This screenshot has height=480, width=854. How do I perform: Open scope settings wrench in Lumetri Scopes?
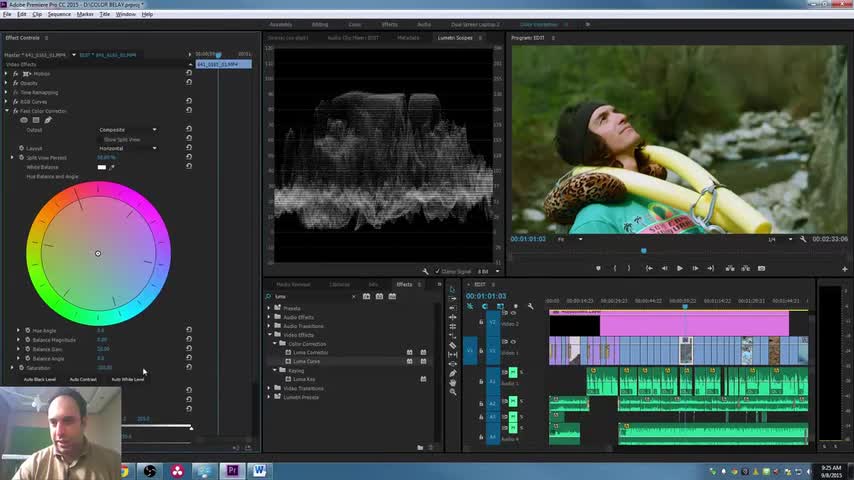coord(426,271)
